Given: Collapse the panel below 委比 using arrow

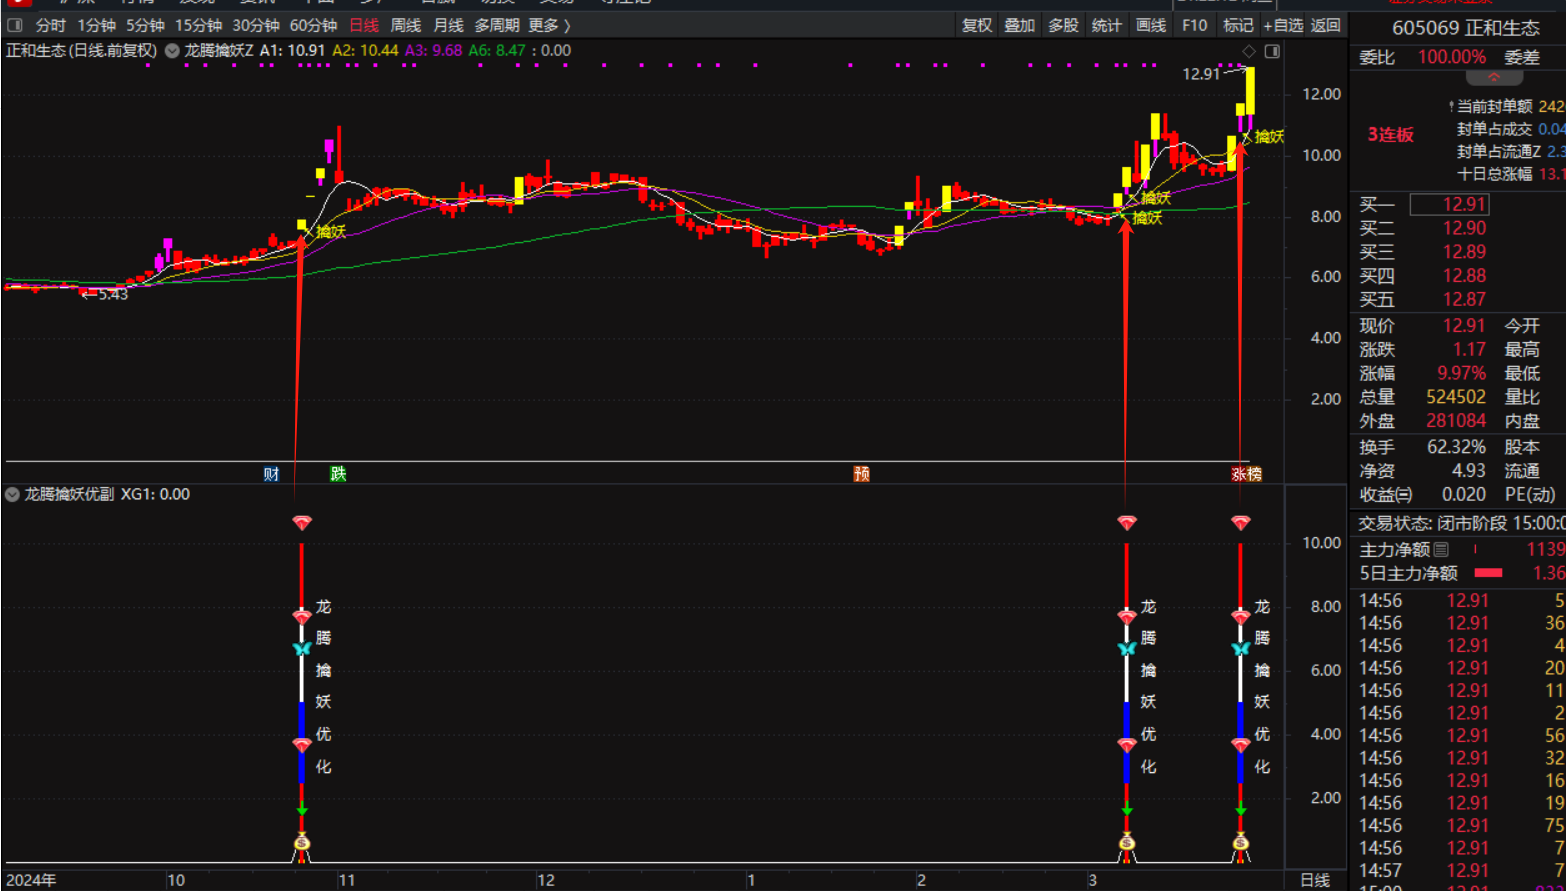Looking at the screenshot, I should [1493, 78].
